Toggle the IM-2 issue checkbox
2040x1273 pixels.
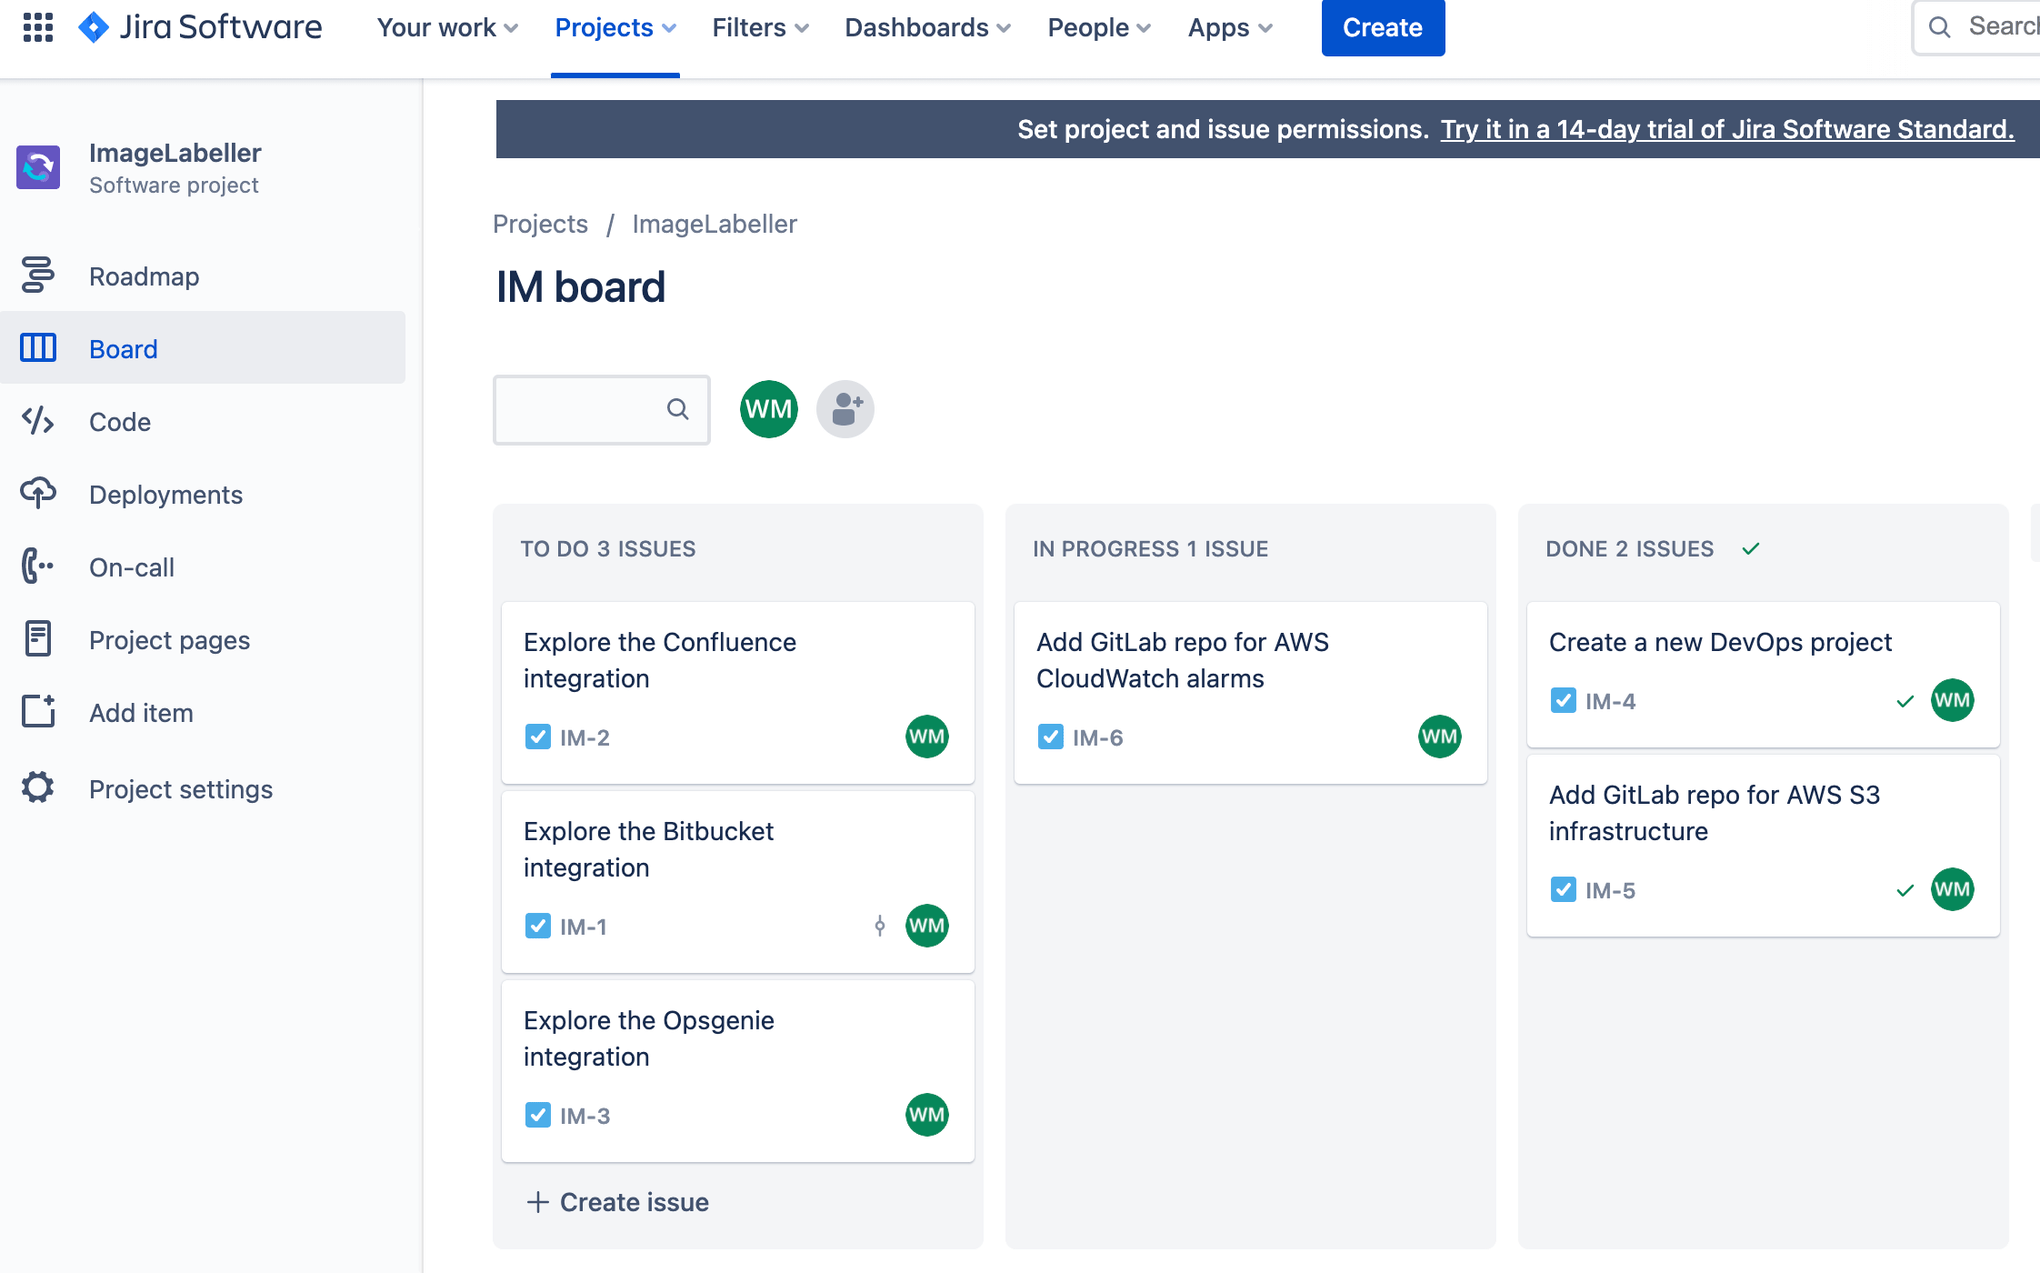tap(538, 738)
